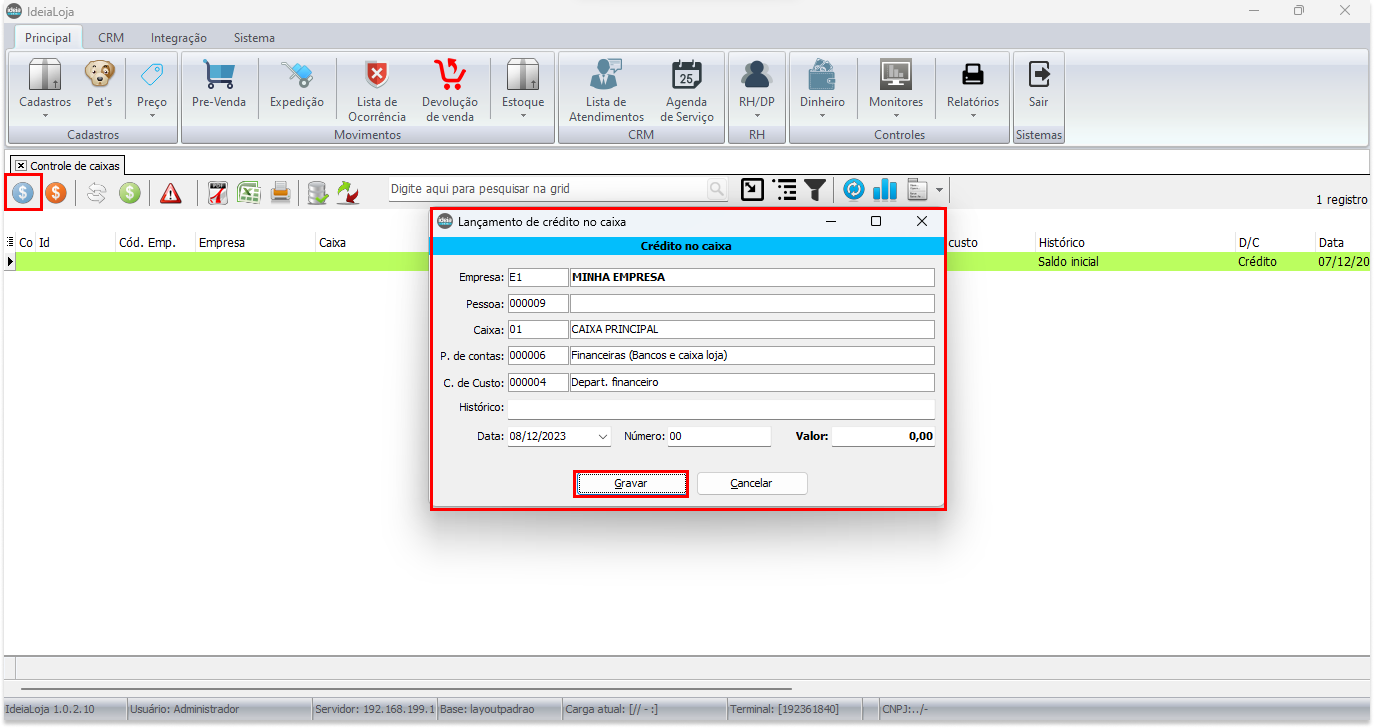
Task: Switch to the CRM ribbon tab
Action: 111,38
